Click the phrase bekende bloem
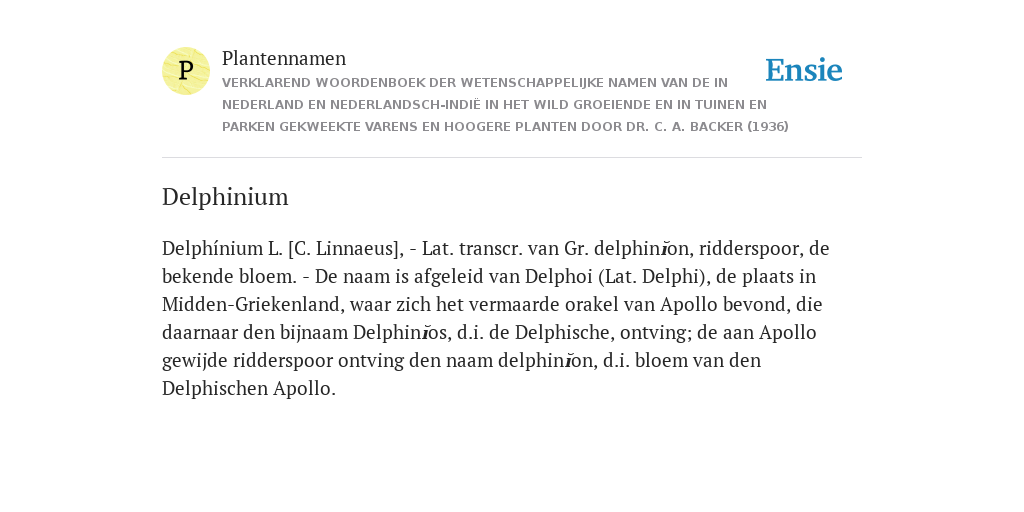Viewport: 1024px width, 512px height. point(229,277)
